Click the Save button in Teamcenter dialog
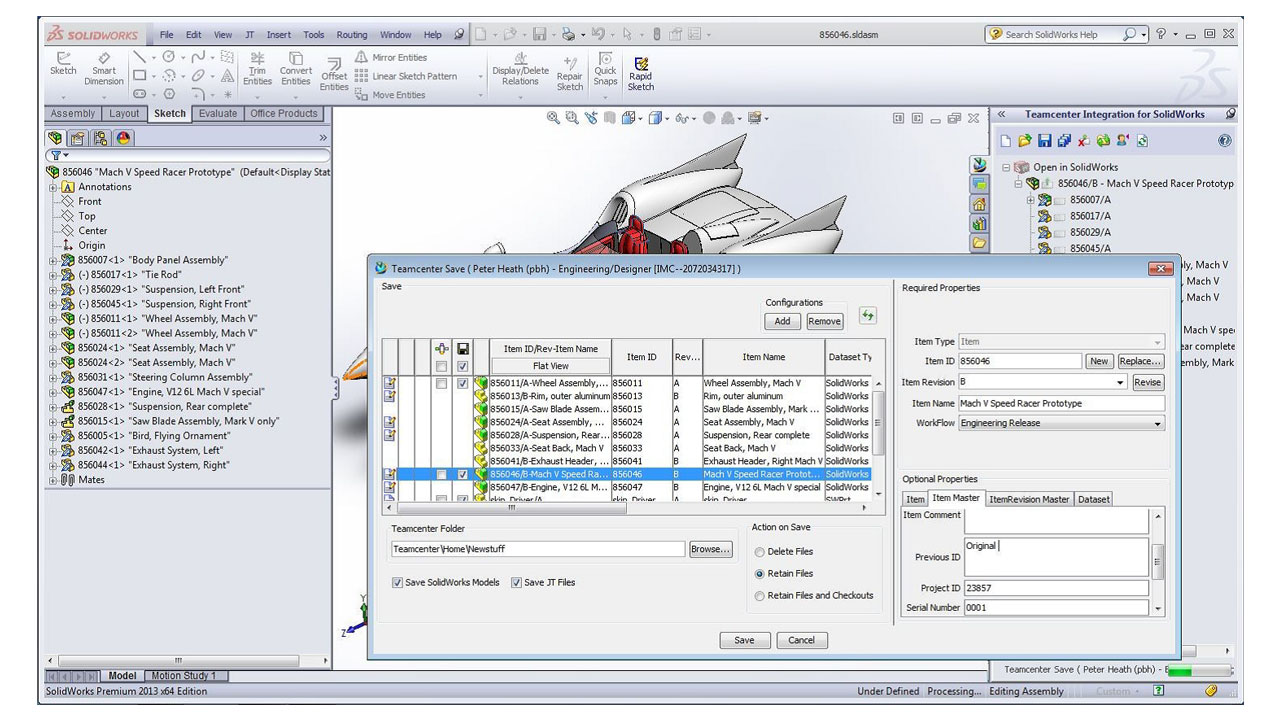This screenshot has height=720, width=1280. (x=744, y=640)
